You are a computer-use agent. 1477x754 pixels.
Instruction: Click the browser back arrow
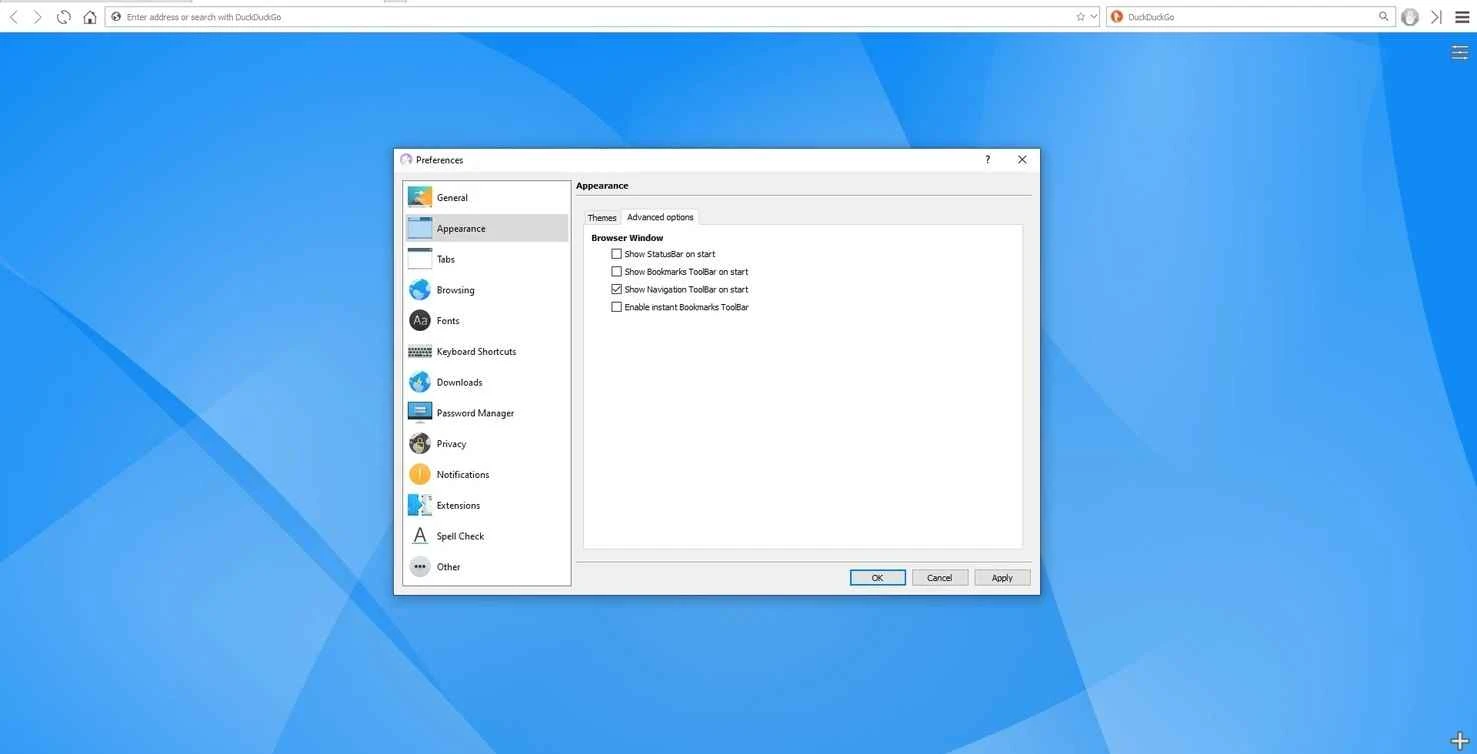point(13,17)
